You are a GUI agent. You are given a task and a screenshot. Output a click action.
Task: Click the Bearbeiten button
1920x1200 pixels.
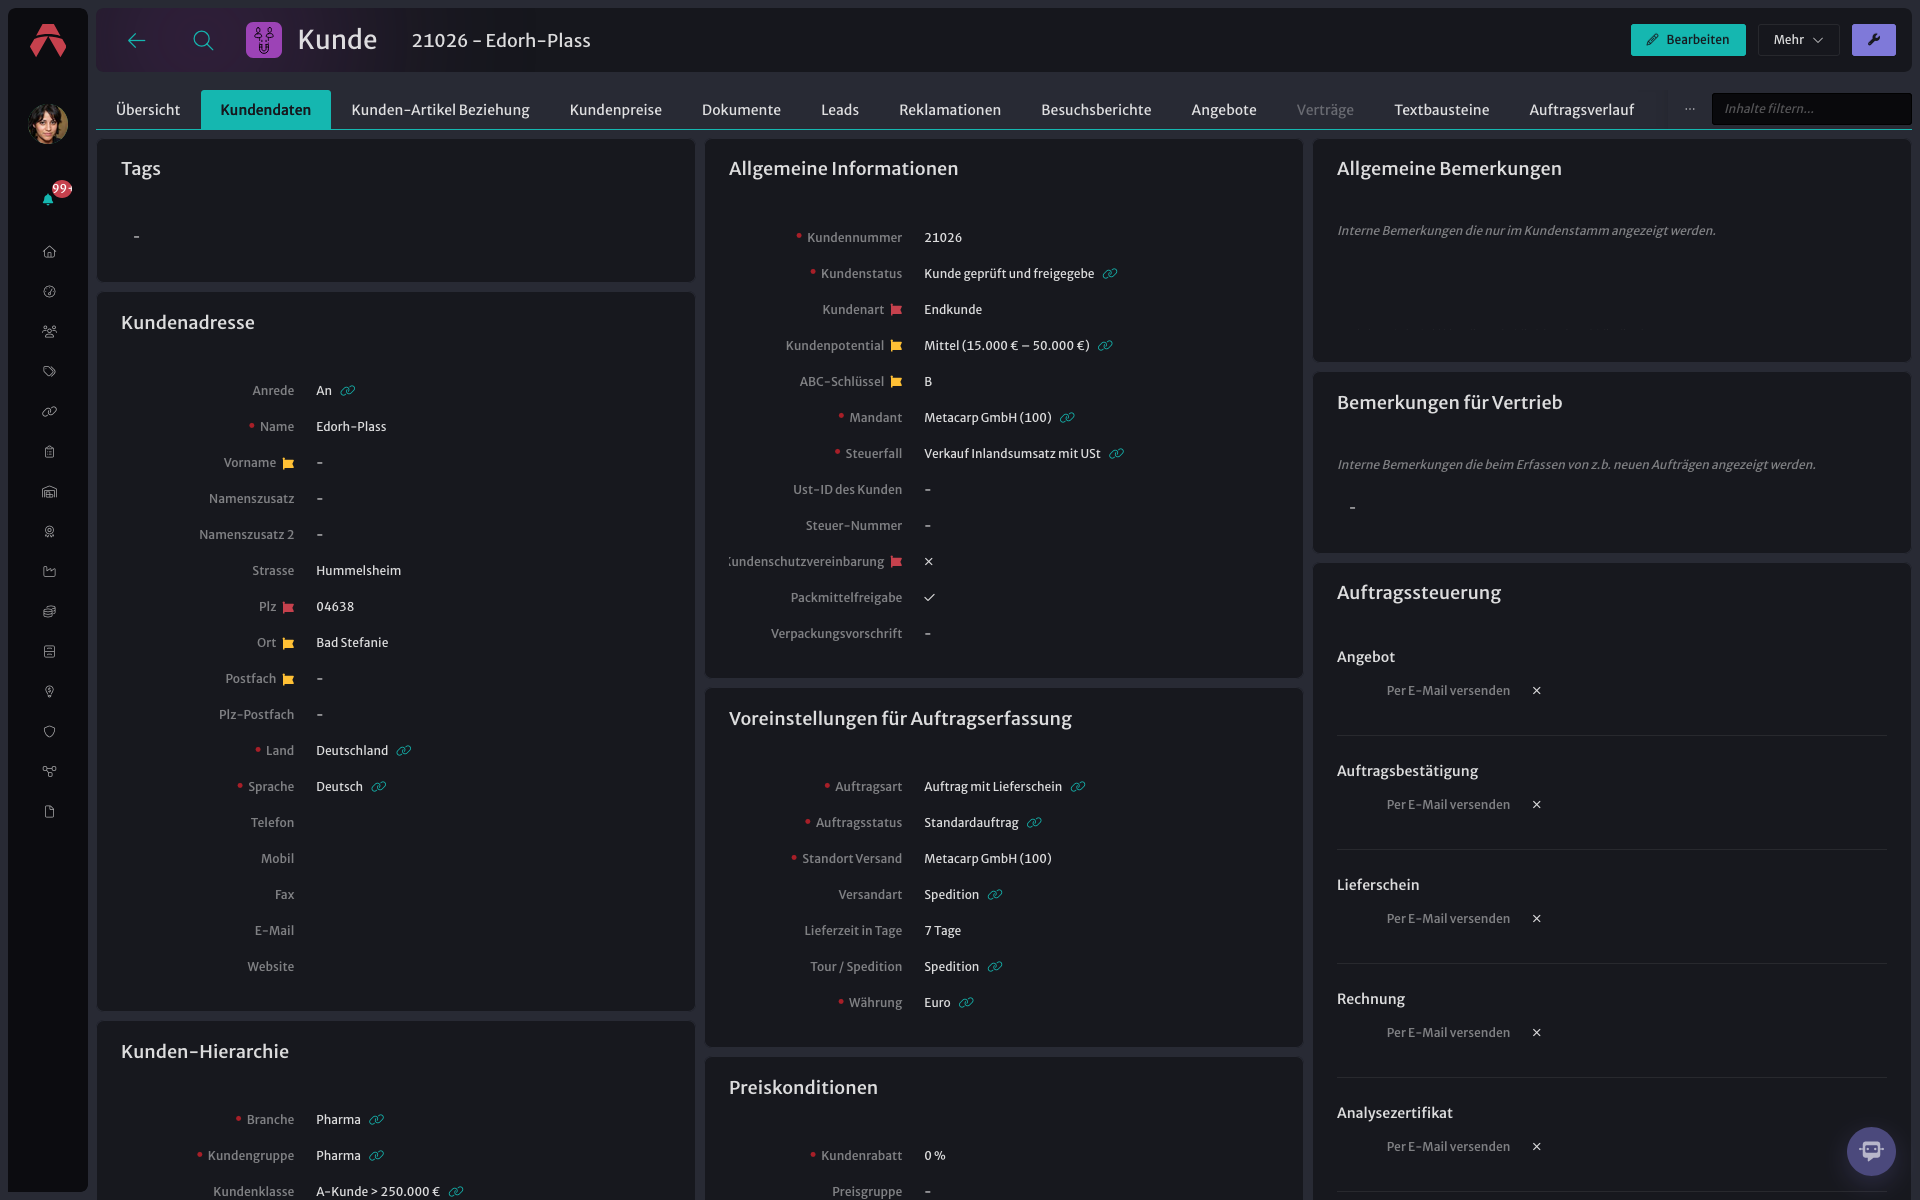1688,40
